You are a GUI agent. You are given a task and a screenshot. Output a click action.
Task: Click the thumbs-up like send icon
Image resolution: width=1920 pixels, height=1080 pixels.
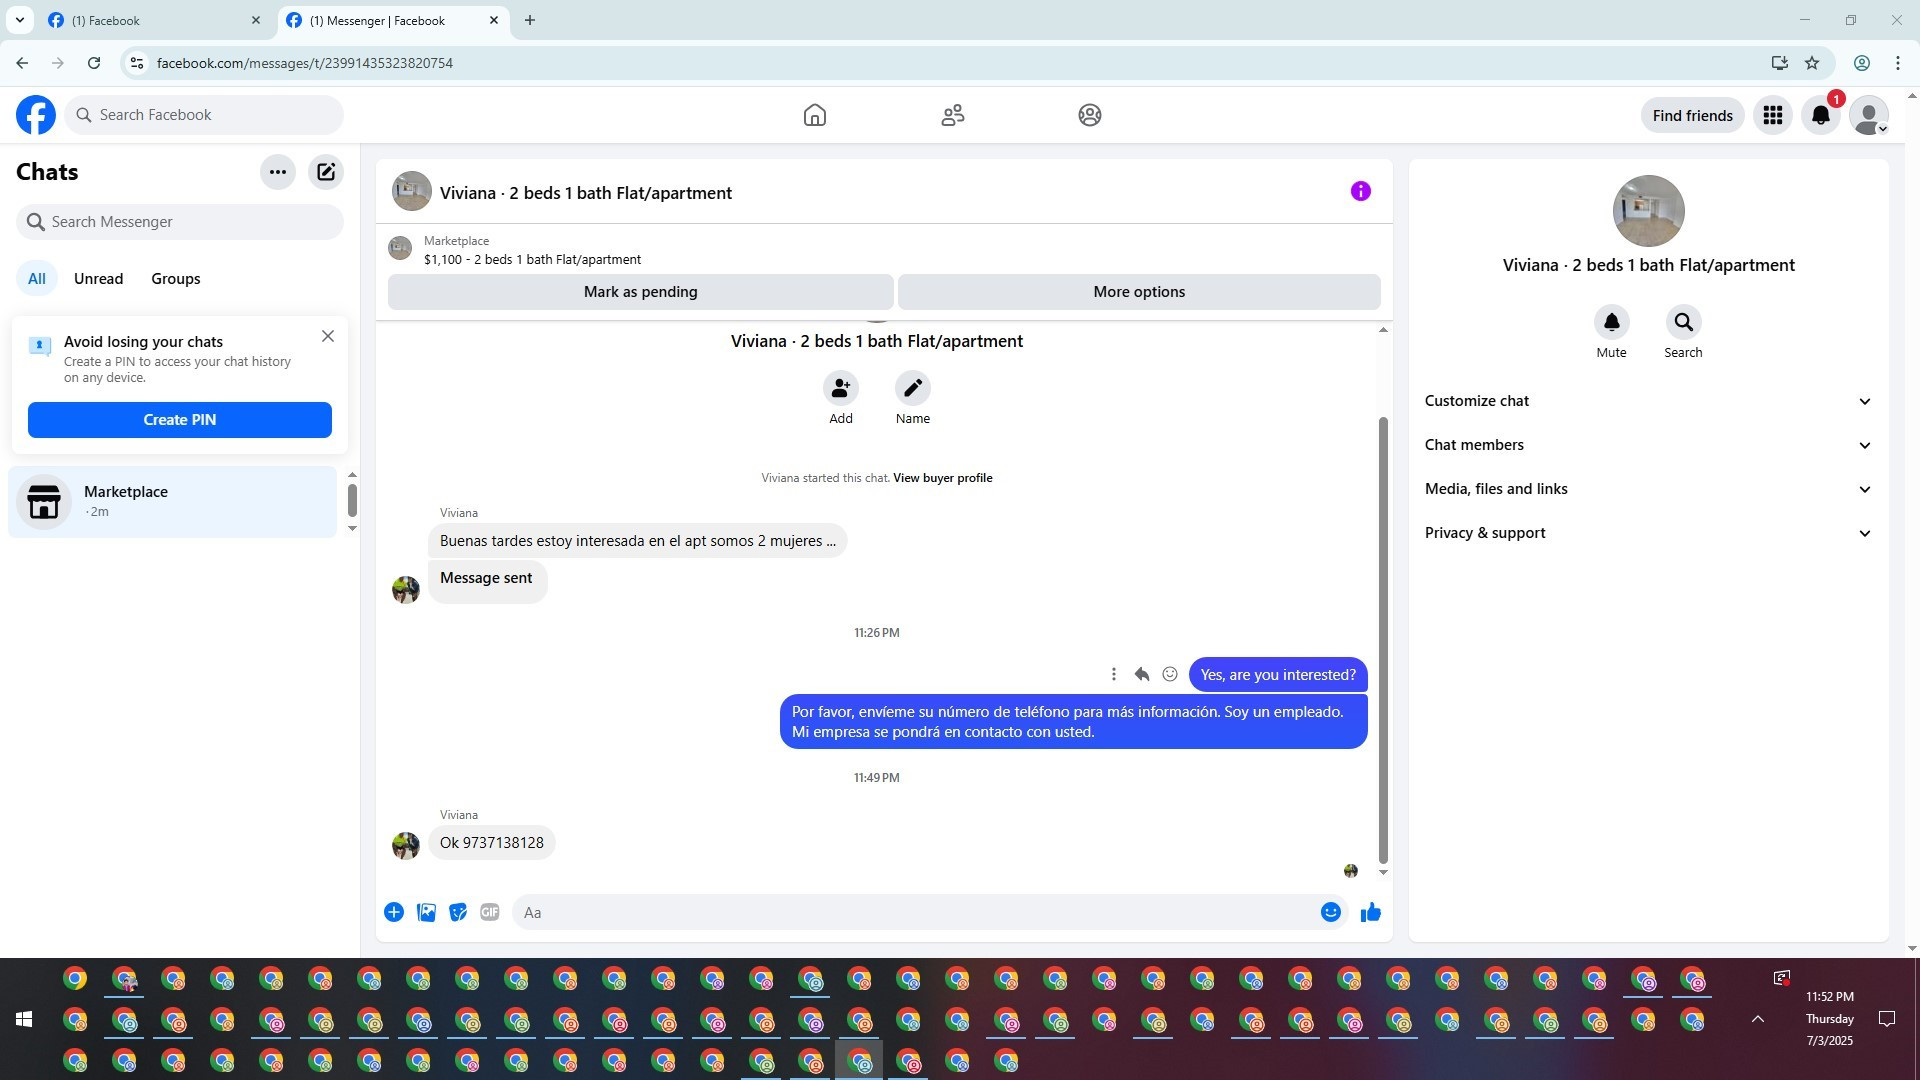[1370, 912]
